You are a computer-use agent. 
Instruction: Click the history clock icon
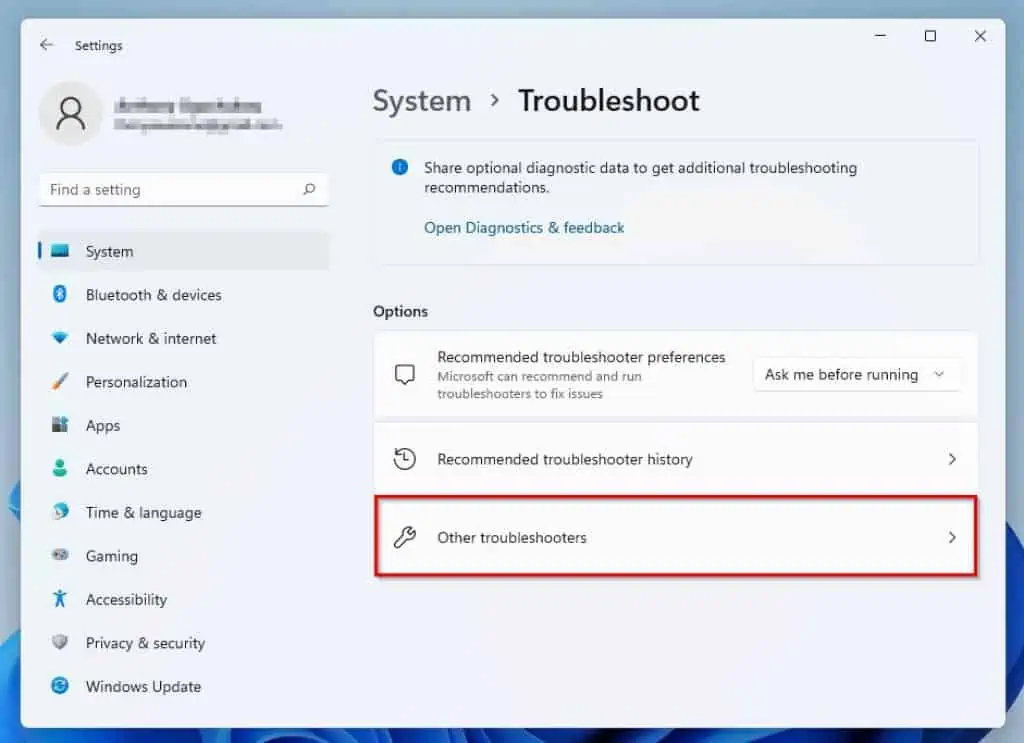point(404,458)
